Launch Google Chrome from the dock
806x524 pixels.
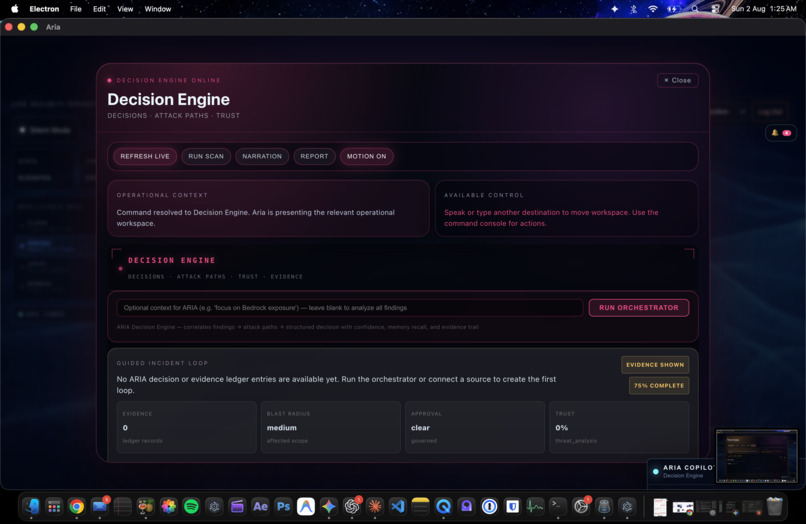tap(77, 507)
